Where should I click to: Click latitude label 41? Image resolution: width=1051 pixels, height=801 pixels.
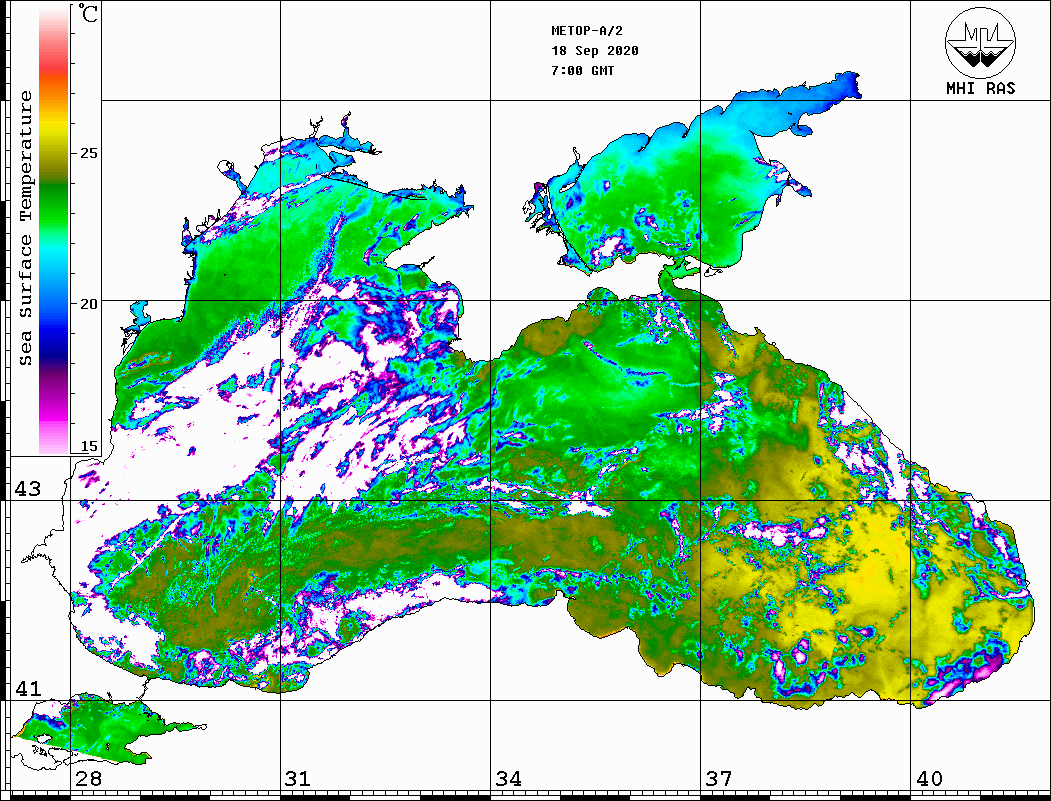[28, 688]
